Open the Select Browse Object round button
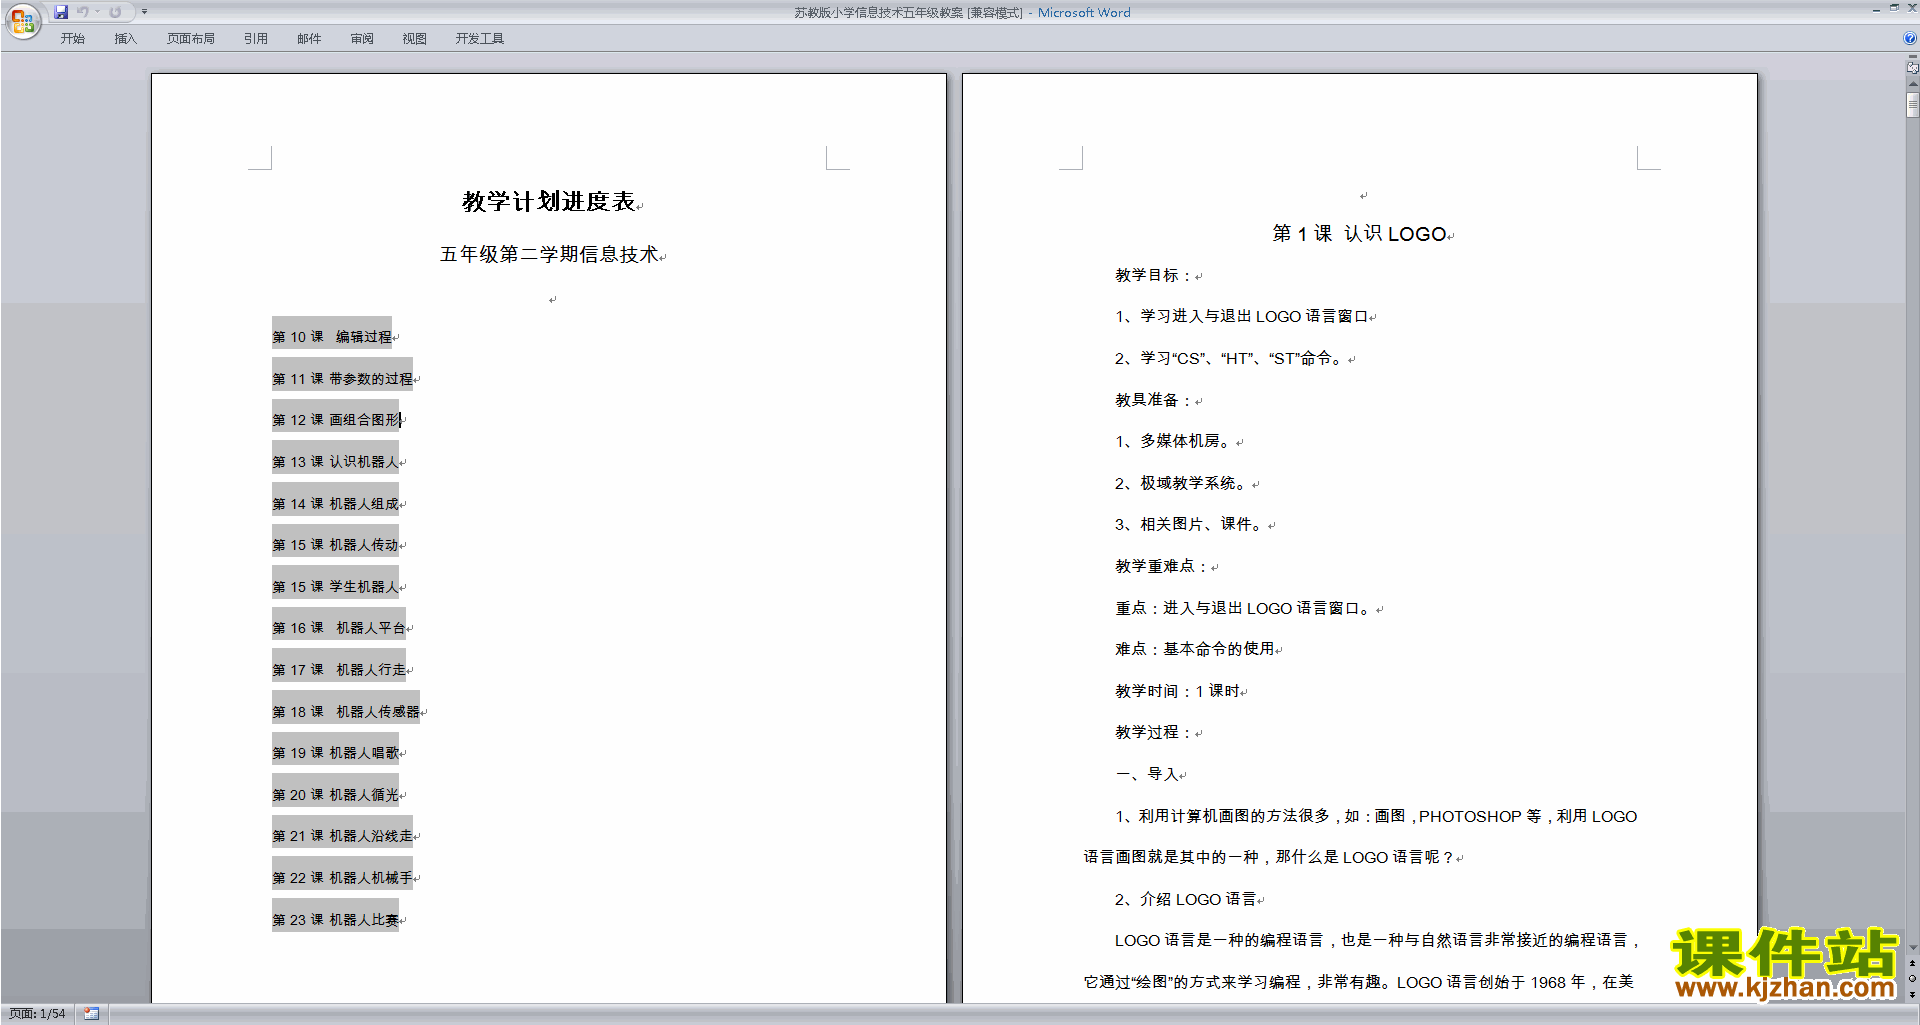 [x=1913, y=978]
